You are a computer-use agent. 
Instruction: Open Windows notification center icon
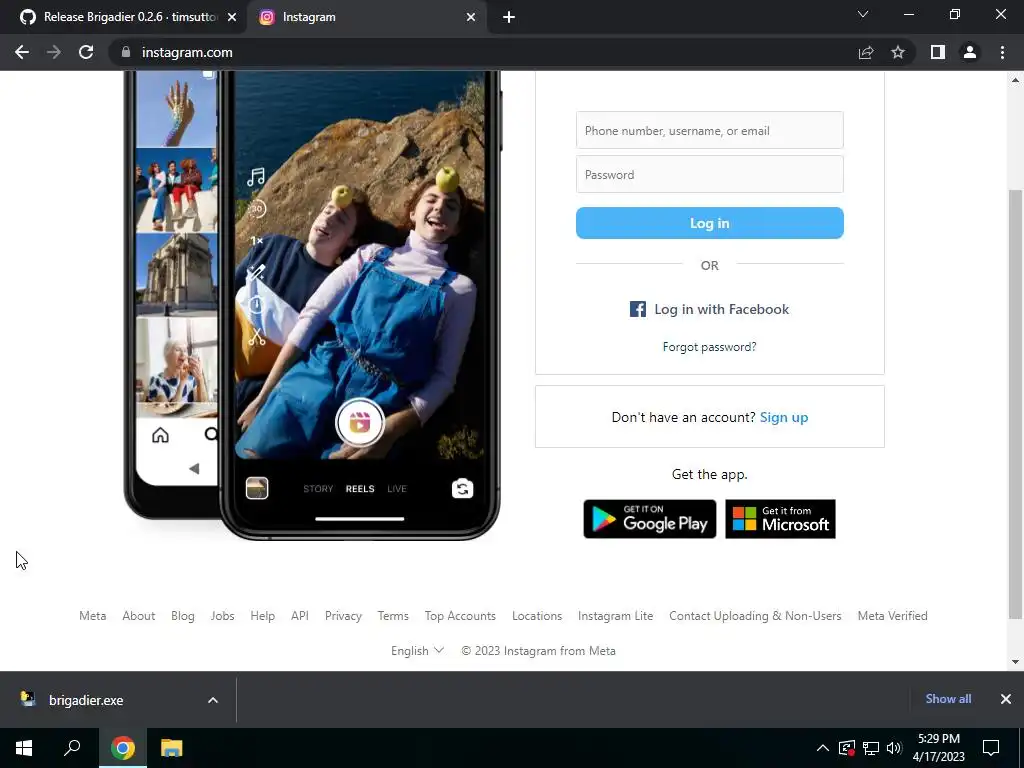point(991,748)
